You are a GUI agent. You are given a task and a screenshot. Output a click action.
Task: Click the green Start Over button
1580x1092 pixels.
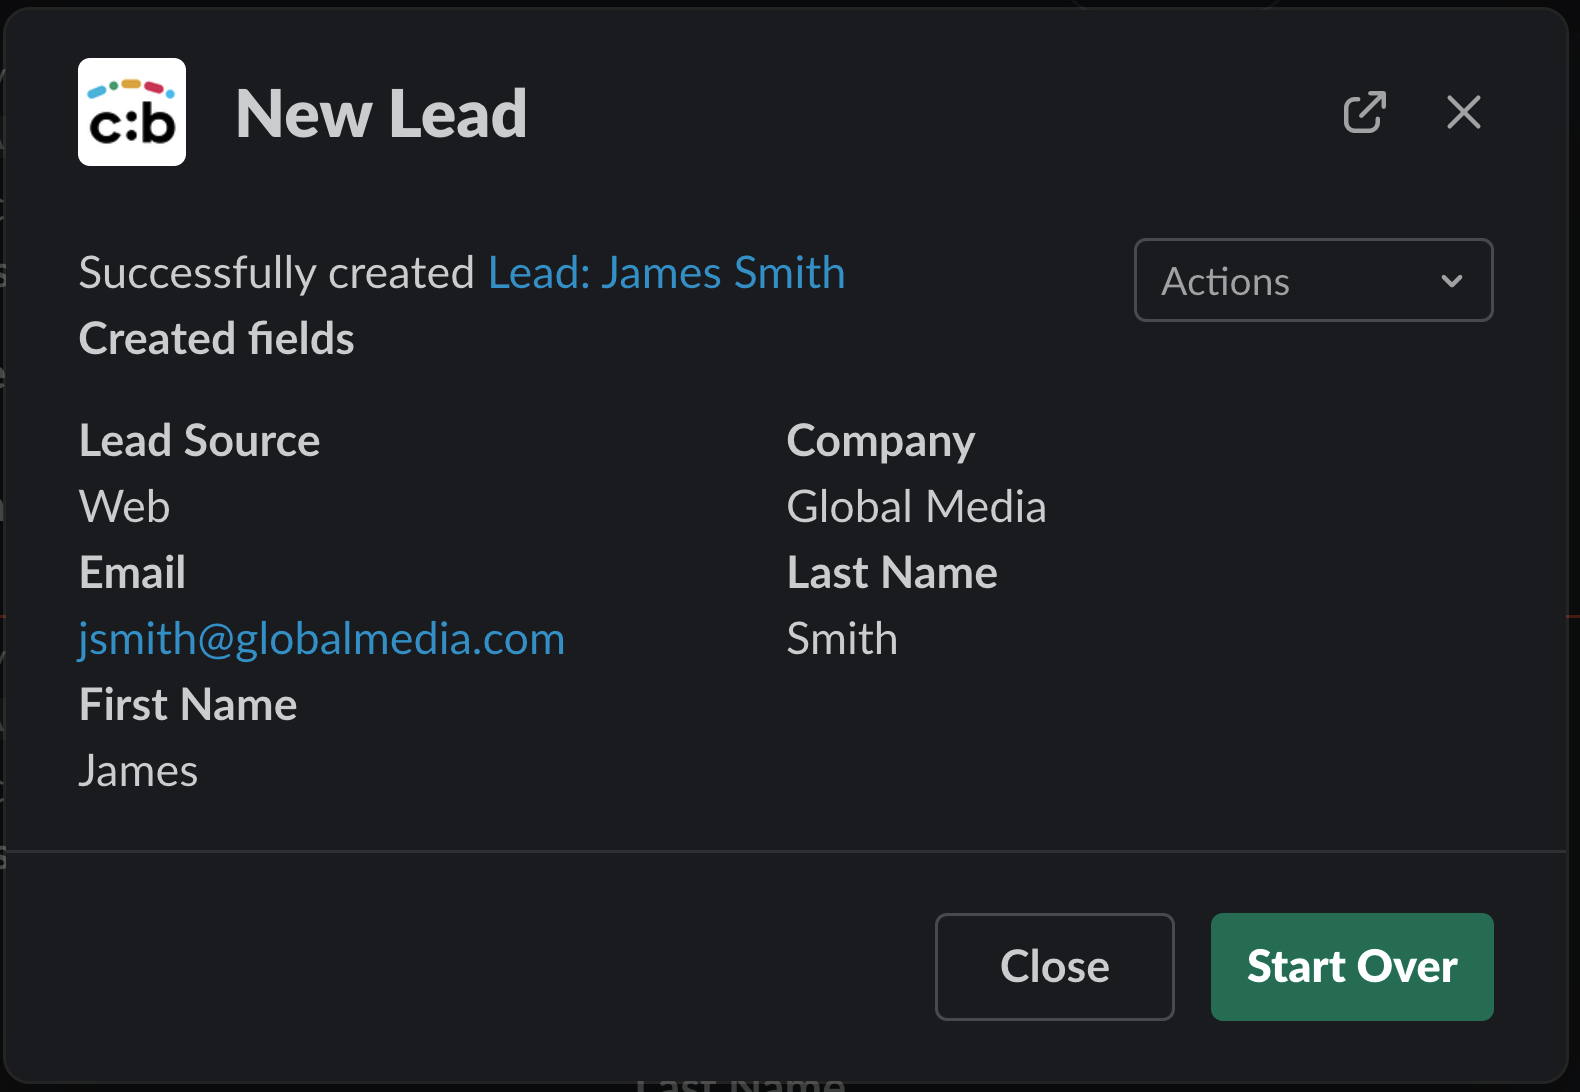click(1351, 967)
